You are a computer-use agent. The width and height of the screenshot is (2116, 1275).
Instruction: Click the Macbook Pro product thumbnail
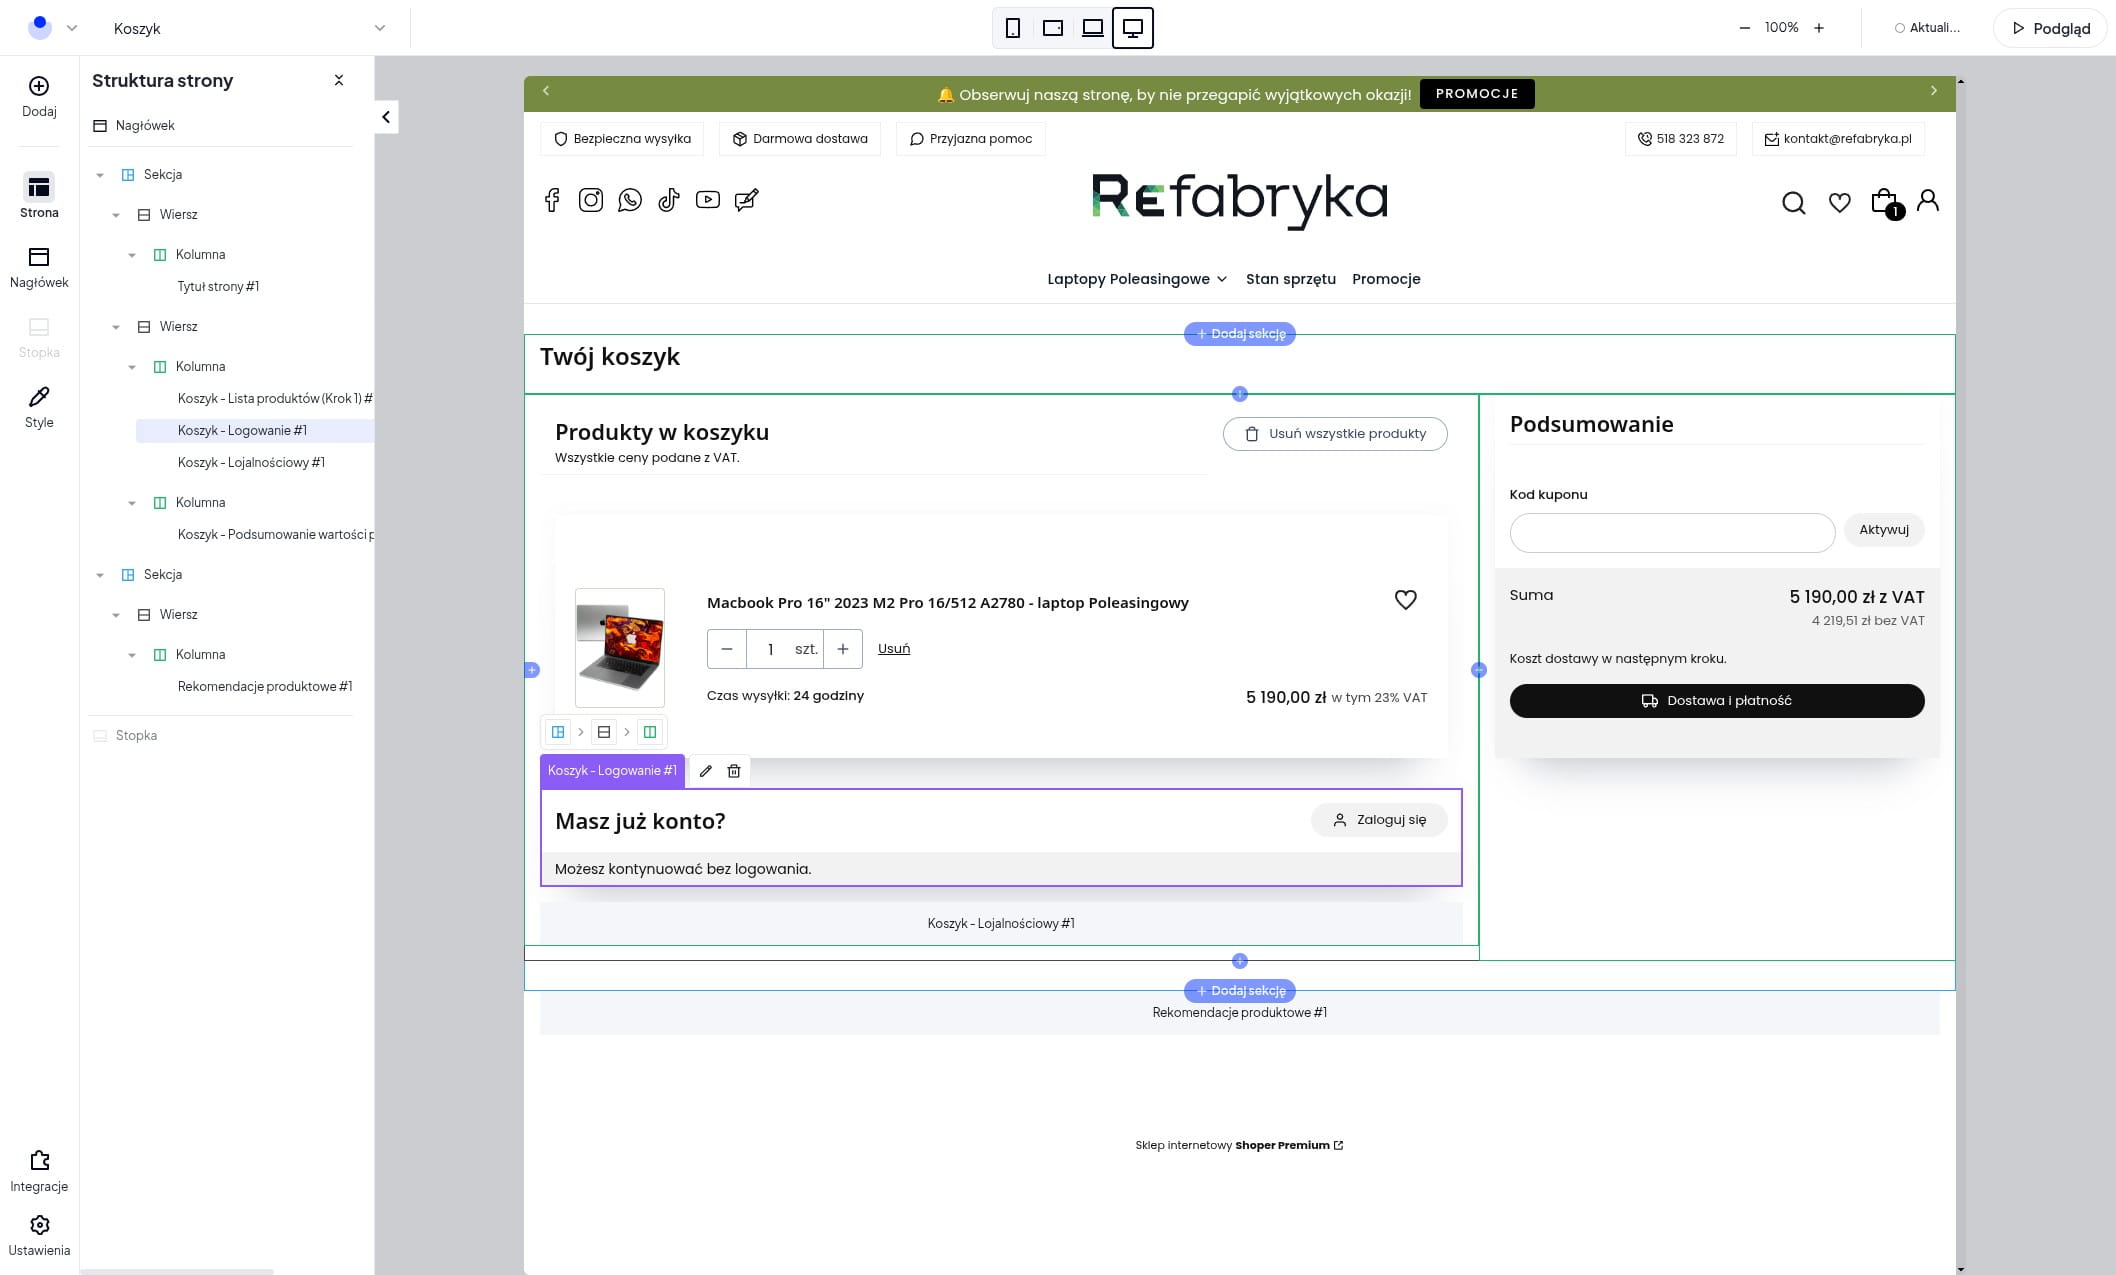tap(620, 648)
